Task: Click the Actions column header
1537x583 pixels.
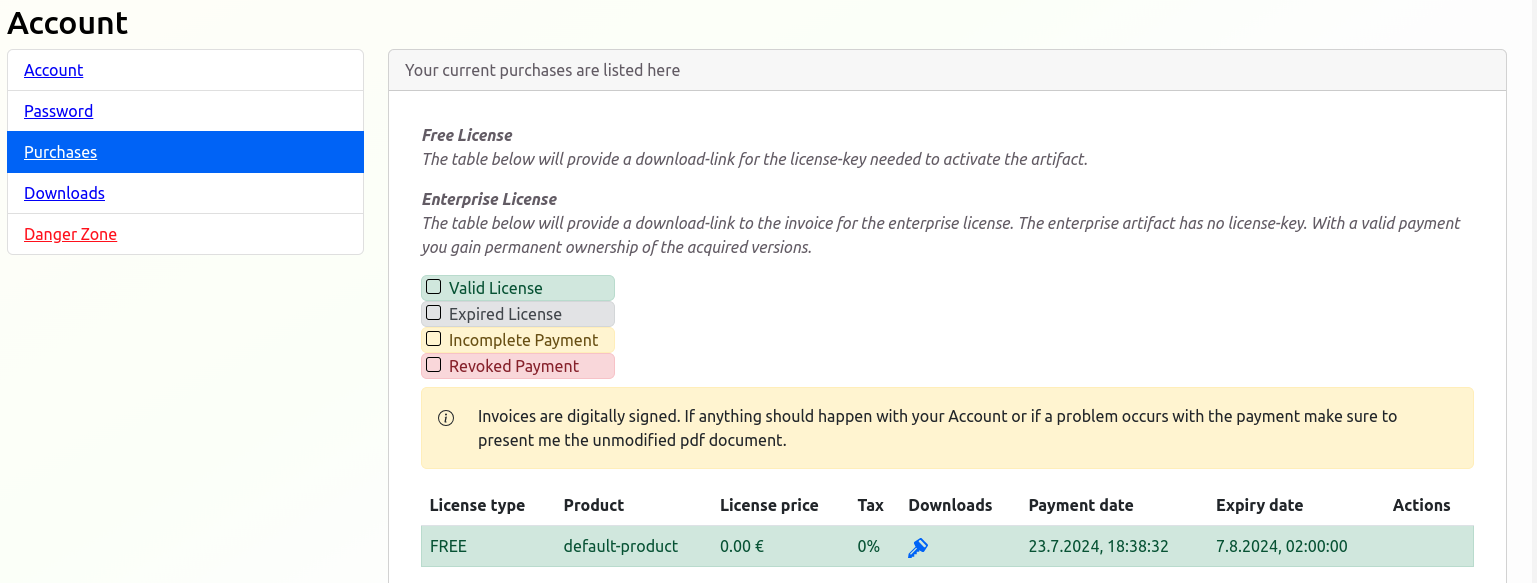Action: point(1421,505)
